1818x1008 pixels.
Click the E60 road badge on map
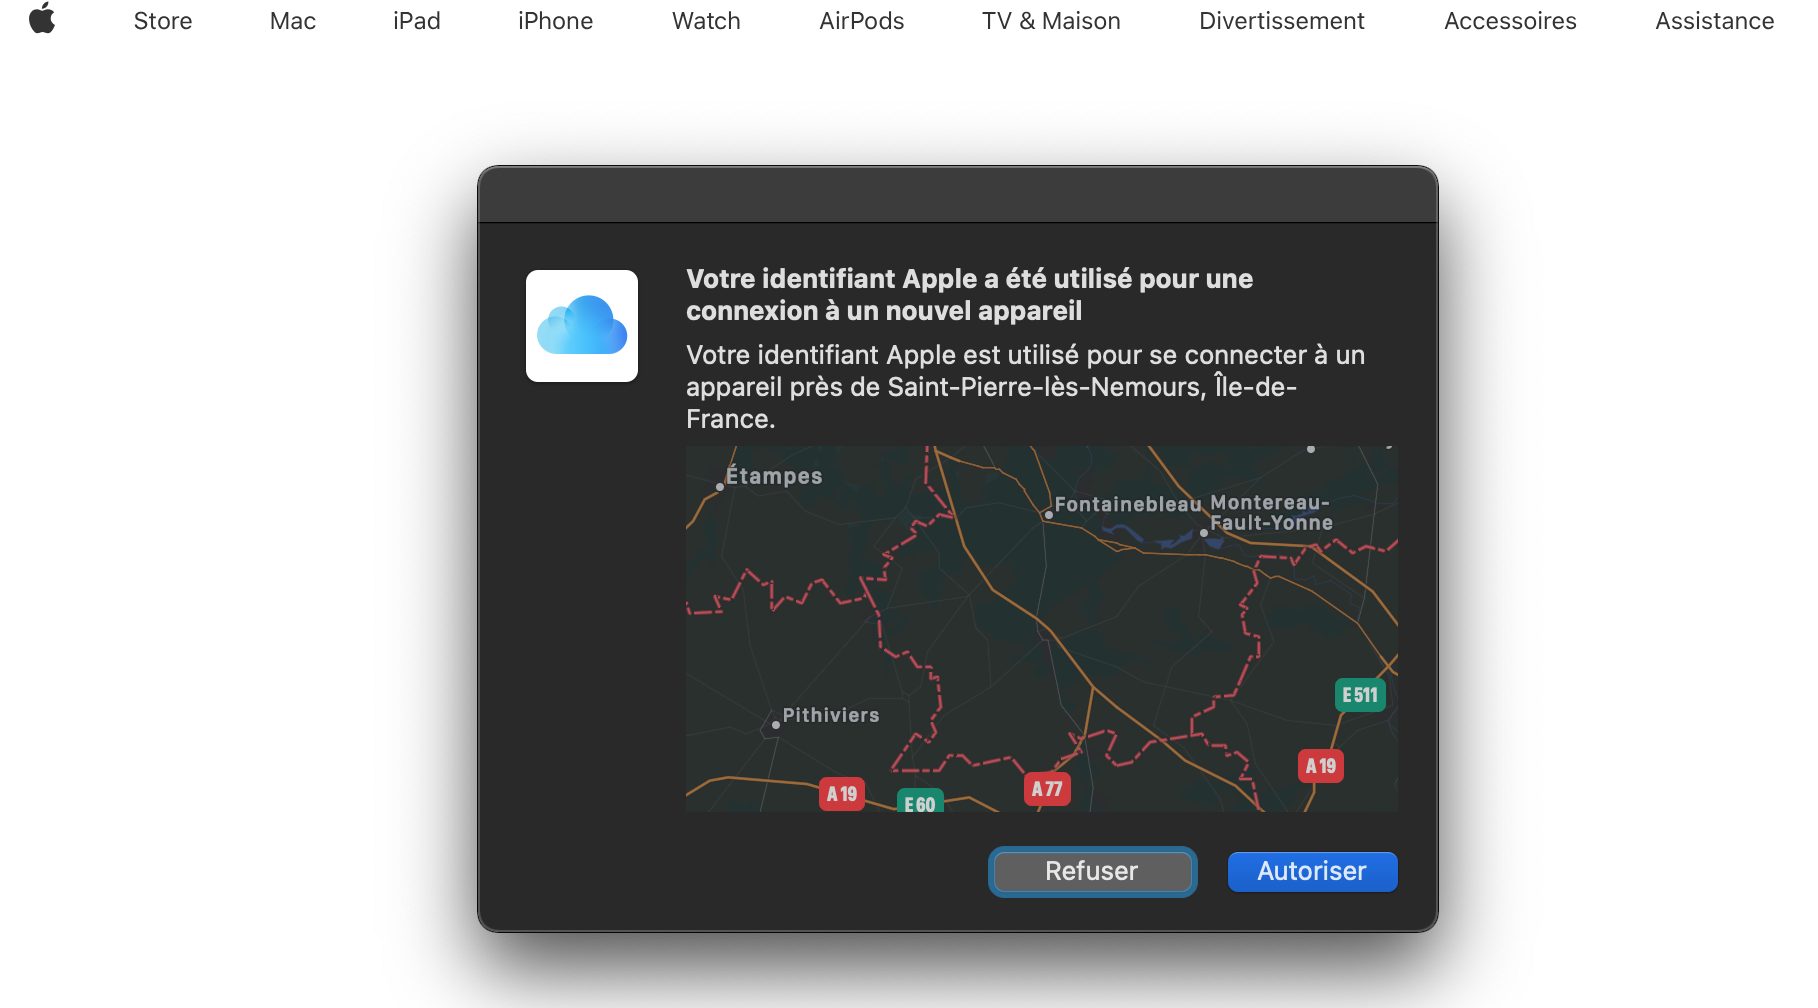[x=920, y=802]
